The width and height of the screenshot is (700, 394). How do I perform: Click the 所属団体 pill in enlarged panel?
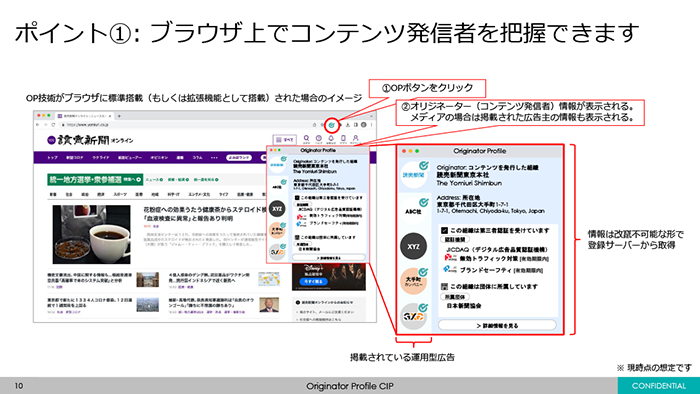tap(454, 296)
